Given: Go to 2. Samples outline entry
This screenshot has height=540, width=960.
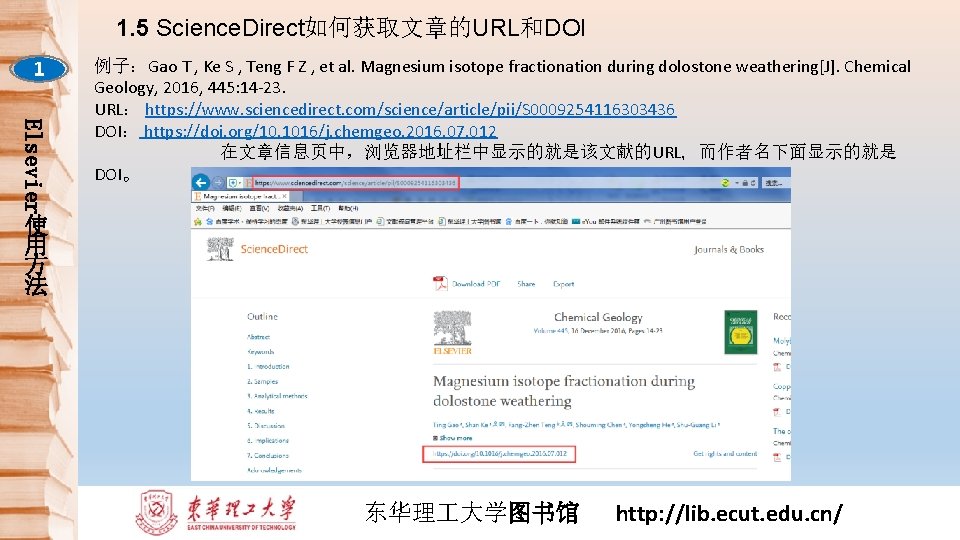Looking at the screenshot, I should (x=263, y=381).
